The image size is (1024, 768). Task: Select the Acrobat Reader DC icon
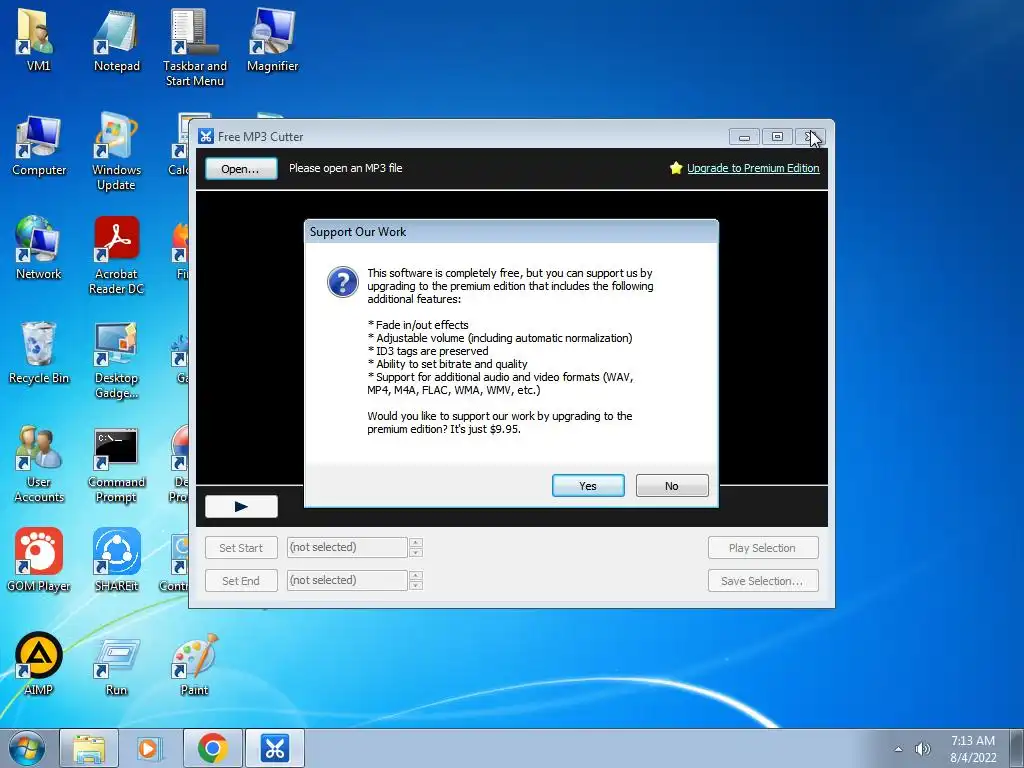click(116, 256)
